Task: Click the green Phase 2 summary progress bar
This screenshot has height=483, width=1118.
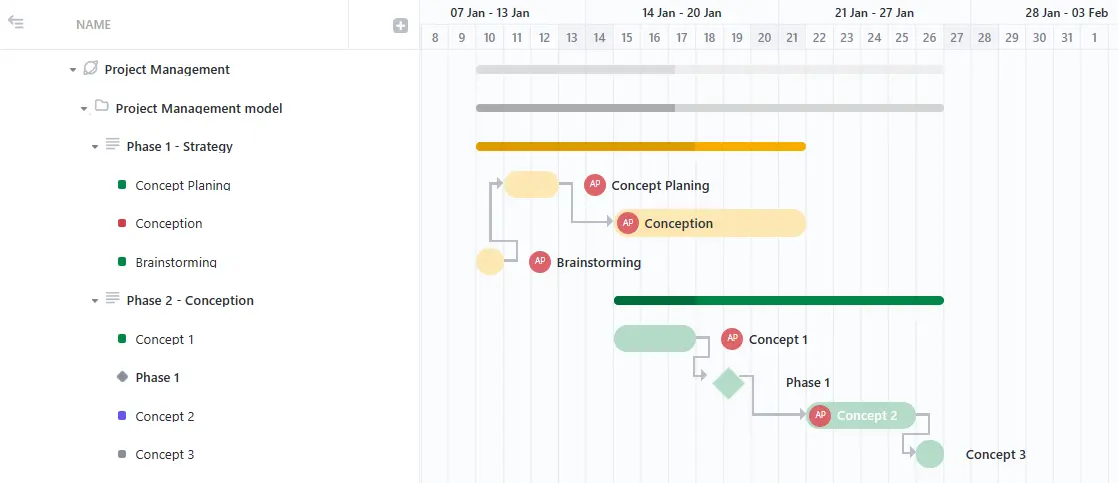Action: pos(779,300)
